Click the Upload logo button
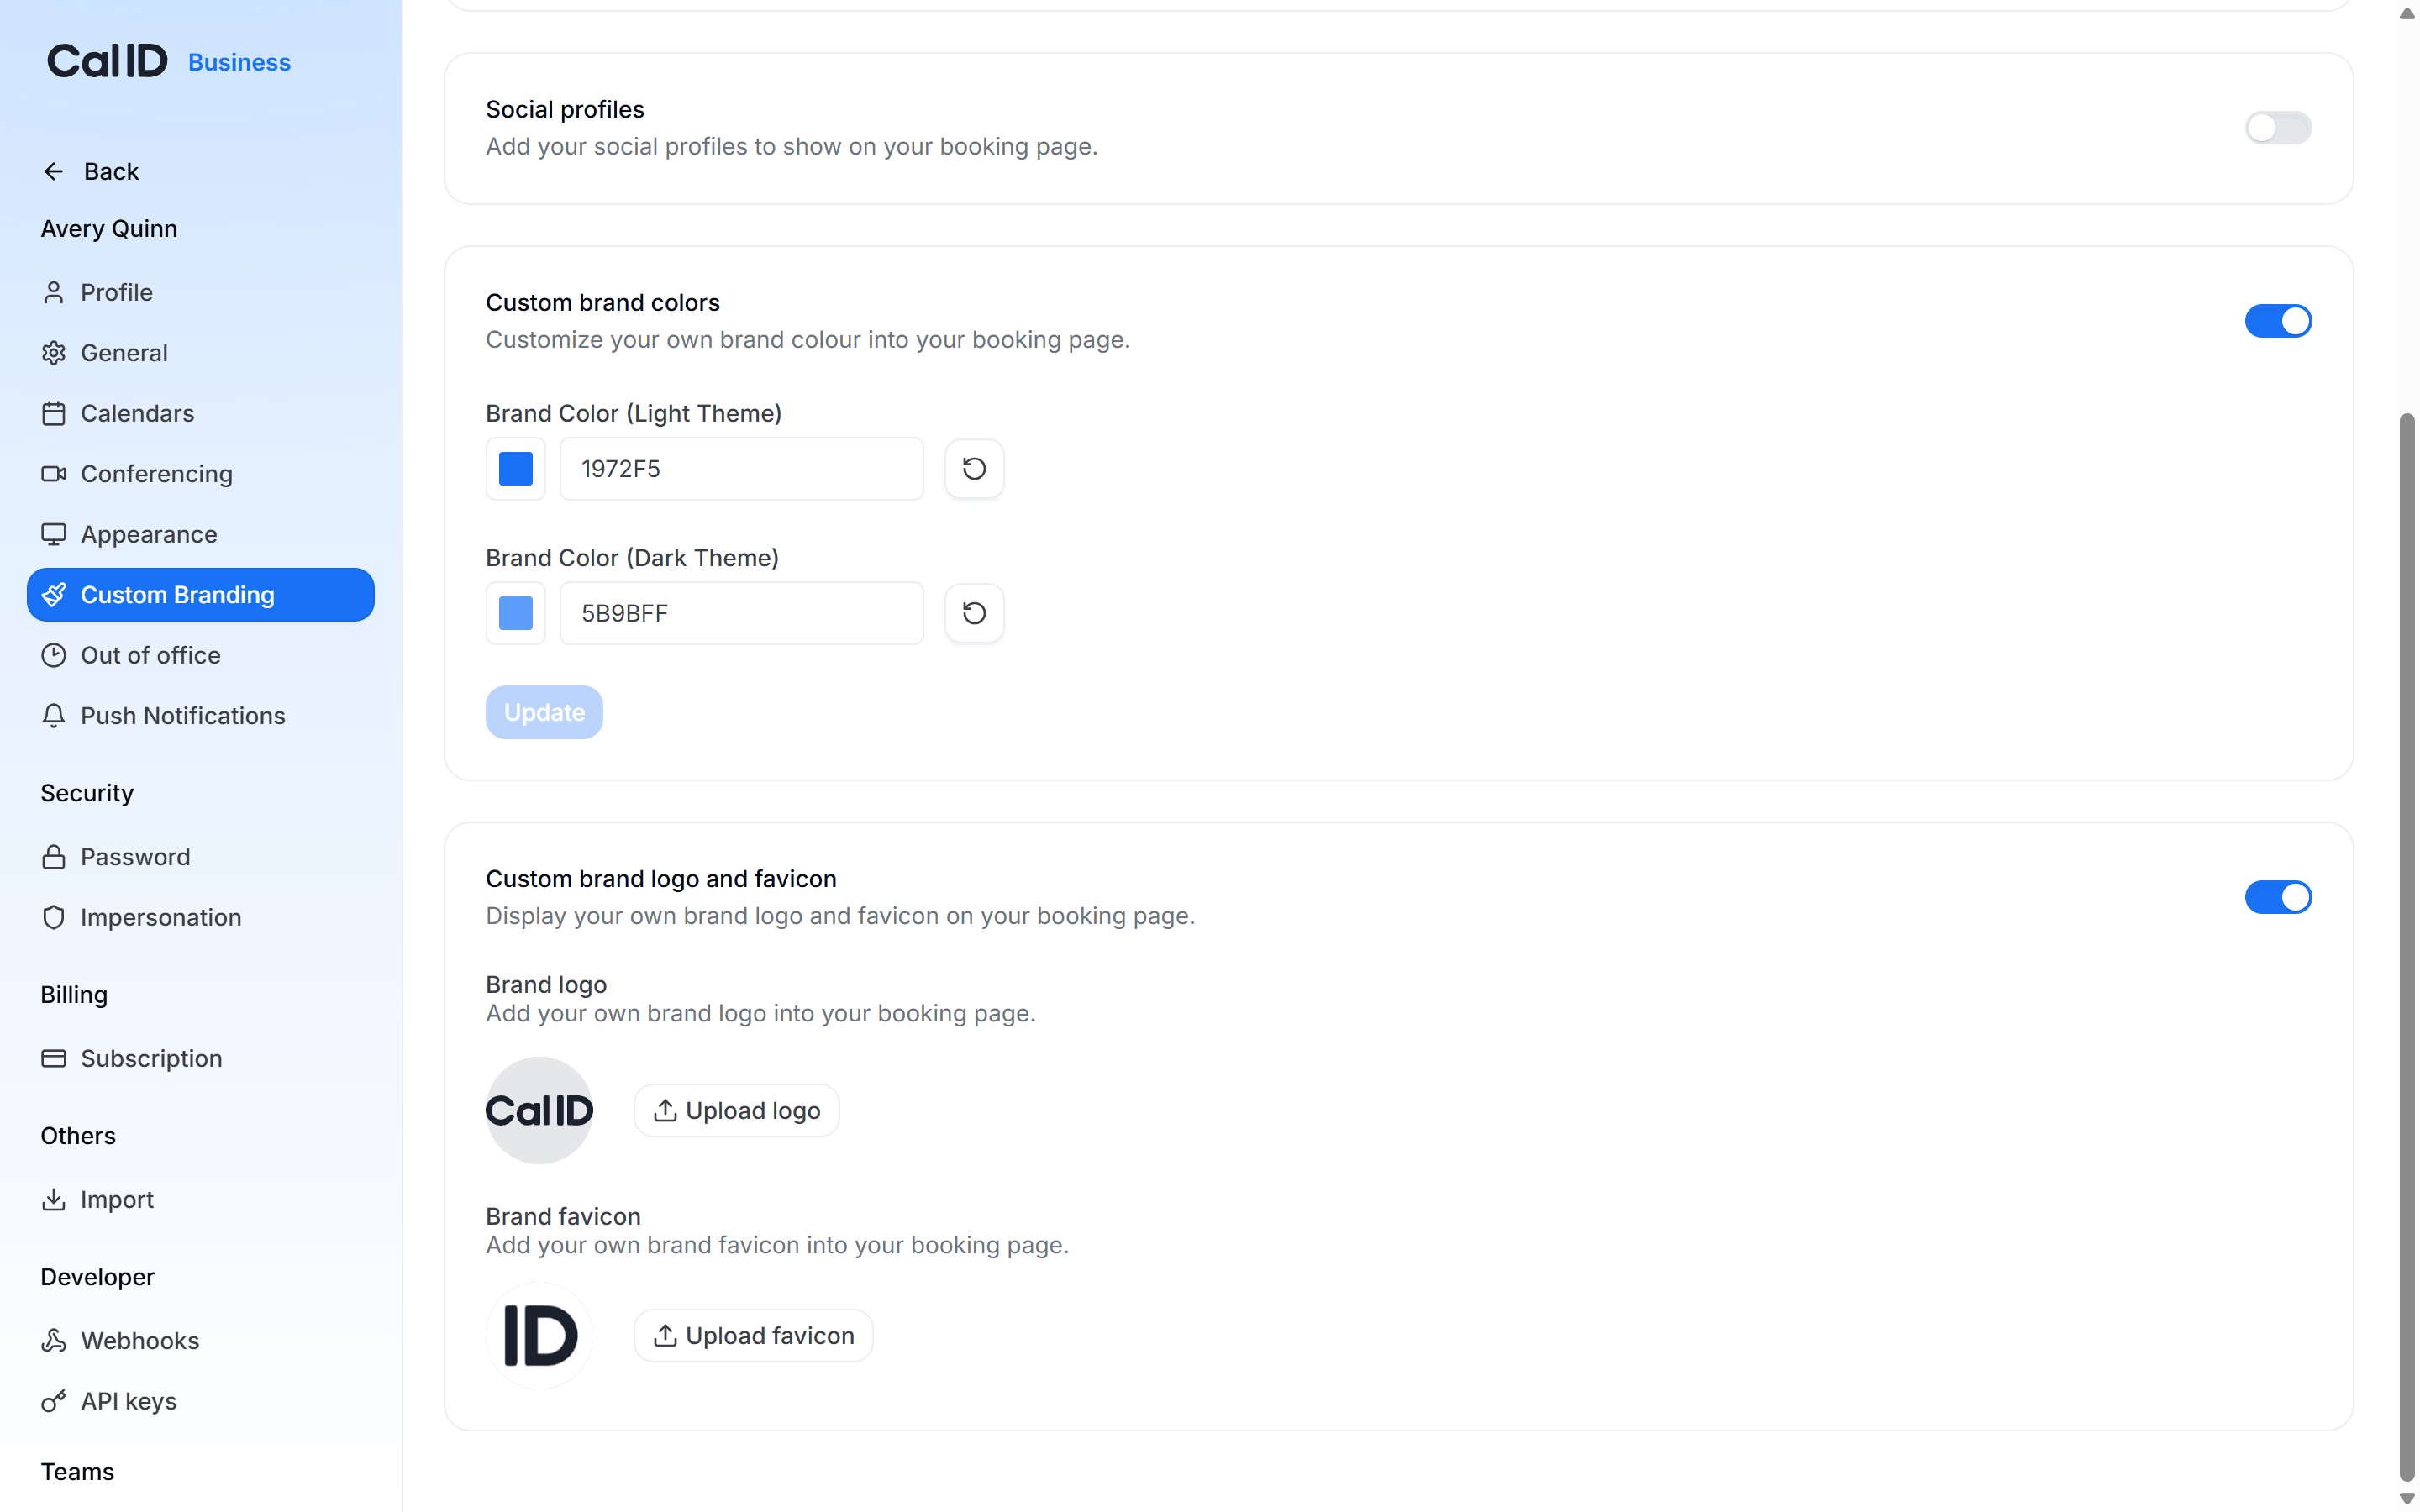 pyautogui.click(x=736, y=1110)
